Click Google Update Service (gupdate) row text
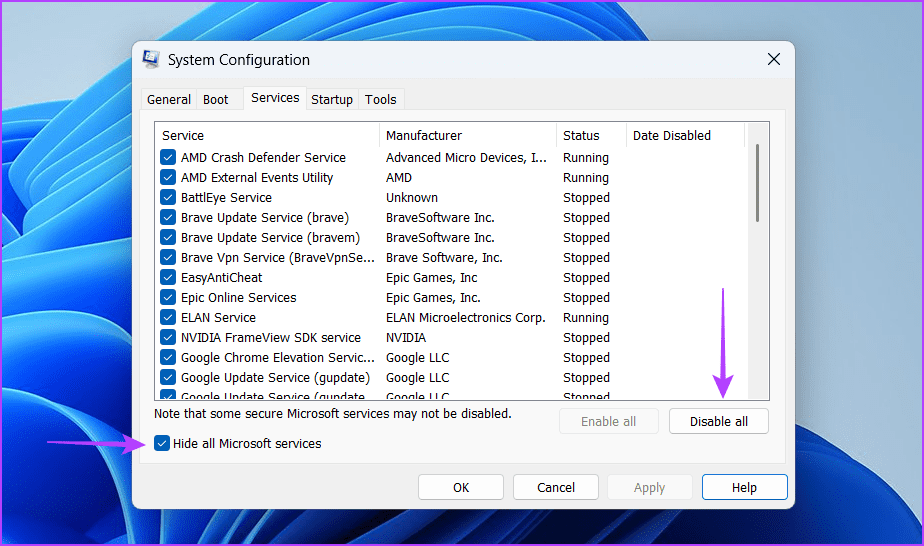 coord(275,378)
